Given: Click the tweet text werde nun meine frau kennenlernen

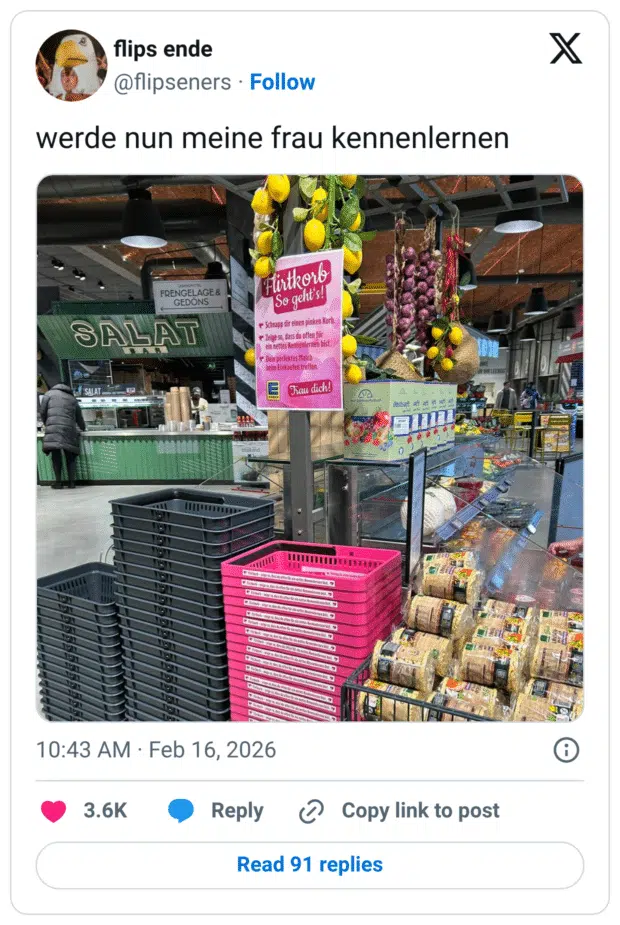Looking at the screenshot, I should 273,139.
